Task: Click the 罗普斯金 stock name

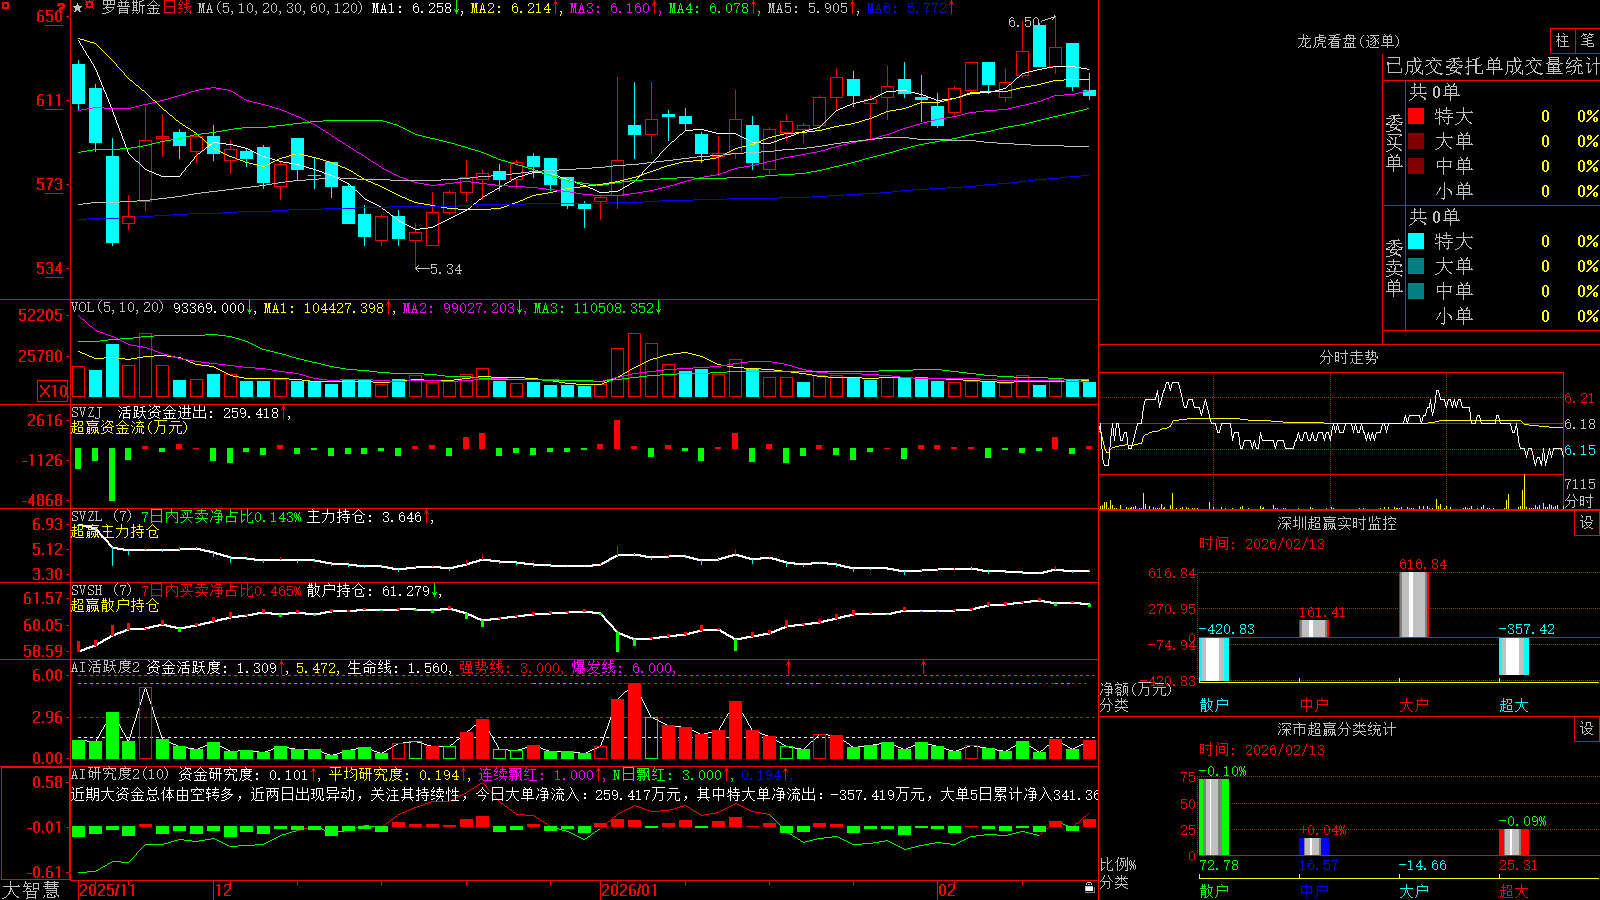Action: tap(131, 8)
